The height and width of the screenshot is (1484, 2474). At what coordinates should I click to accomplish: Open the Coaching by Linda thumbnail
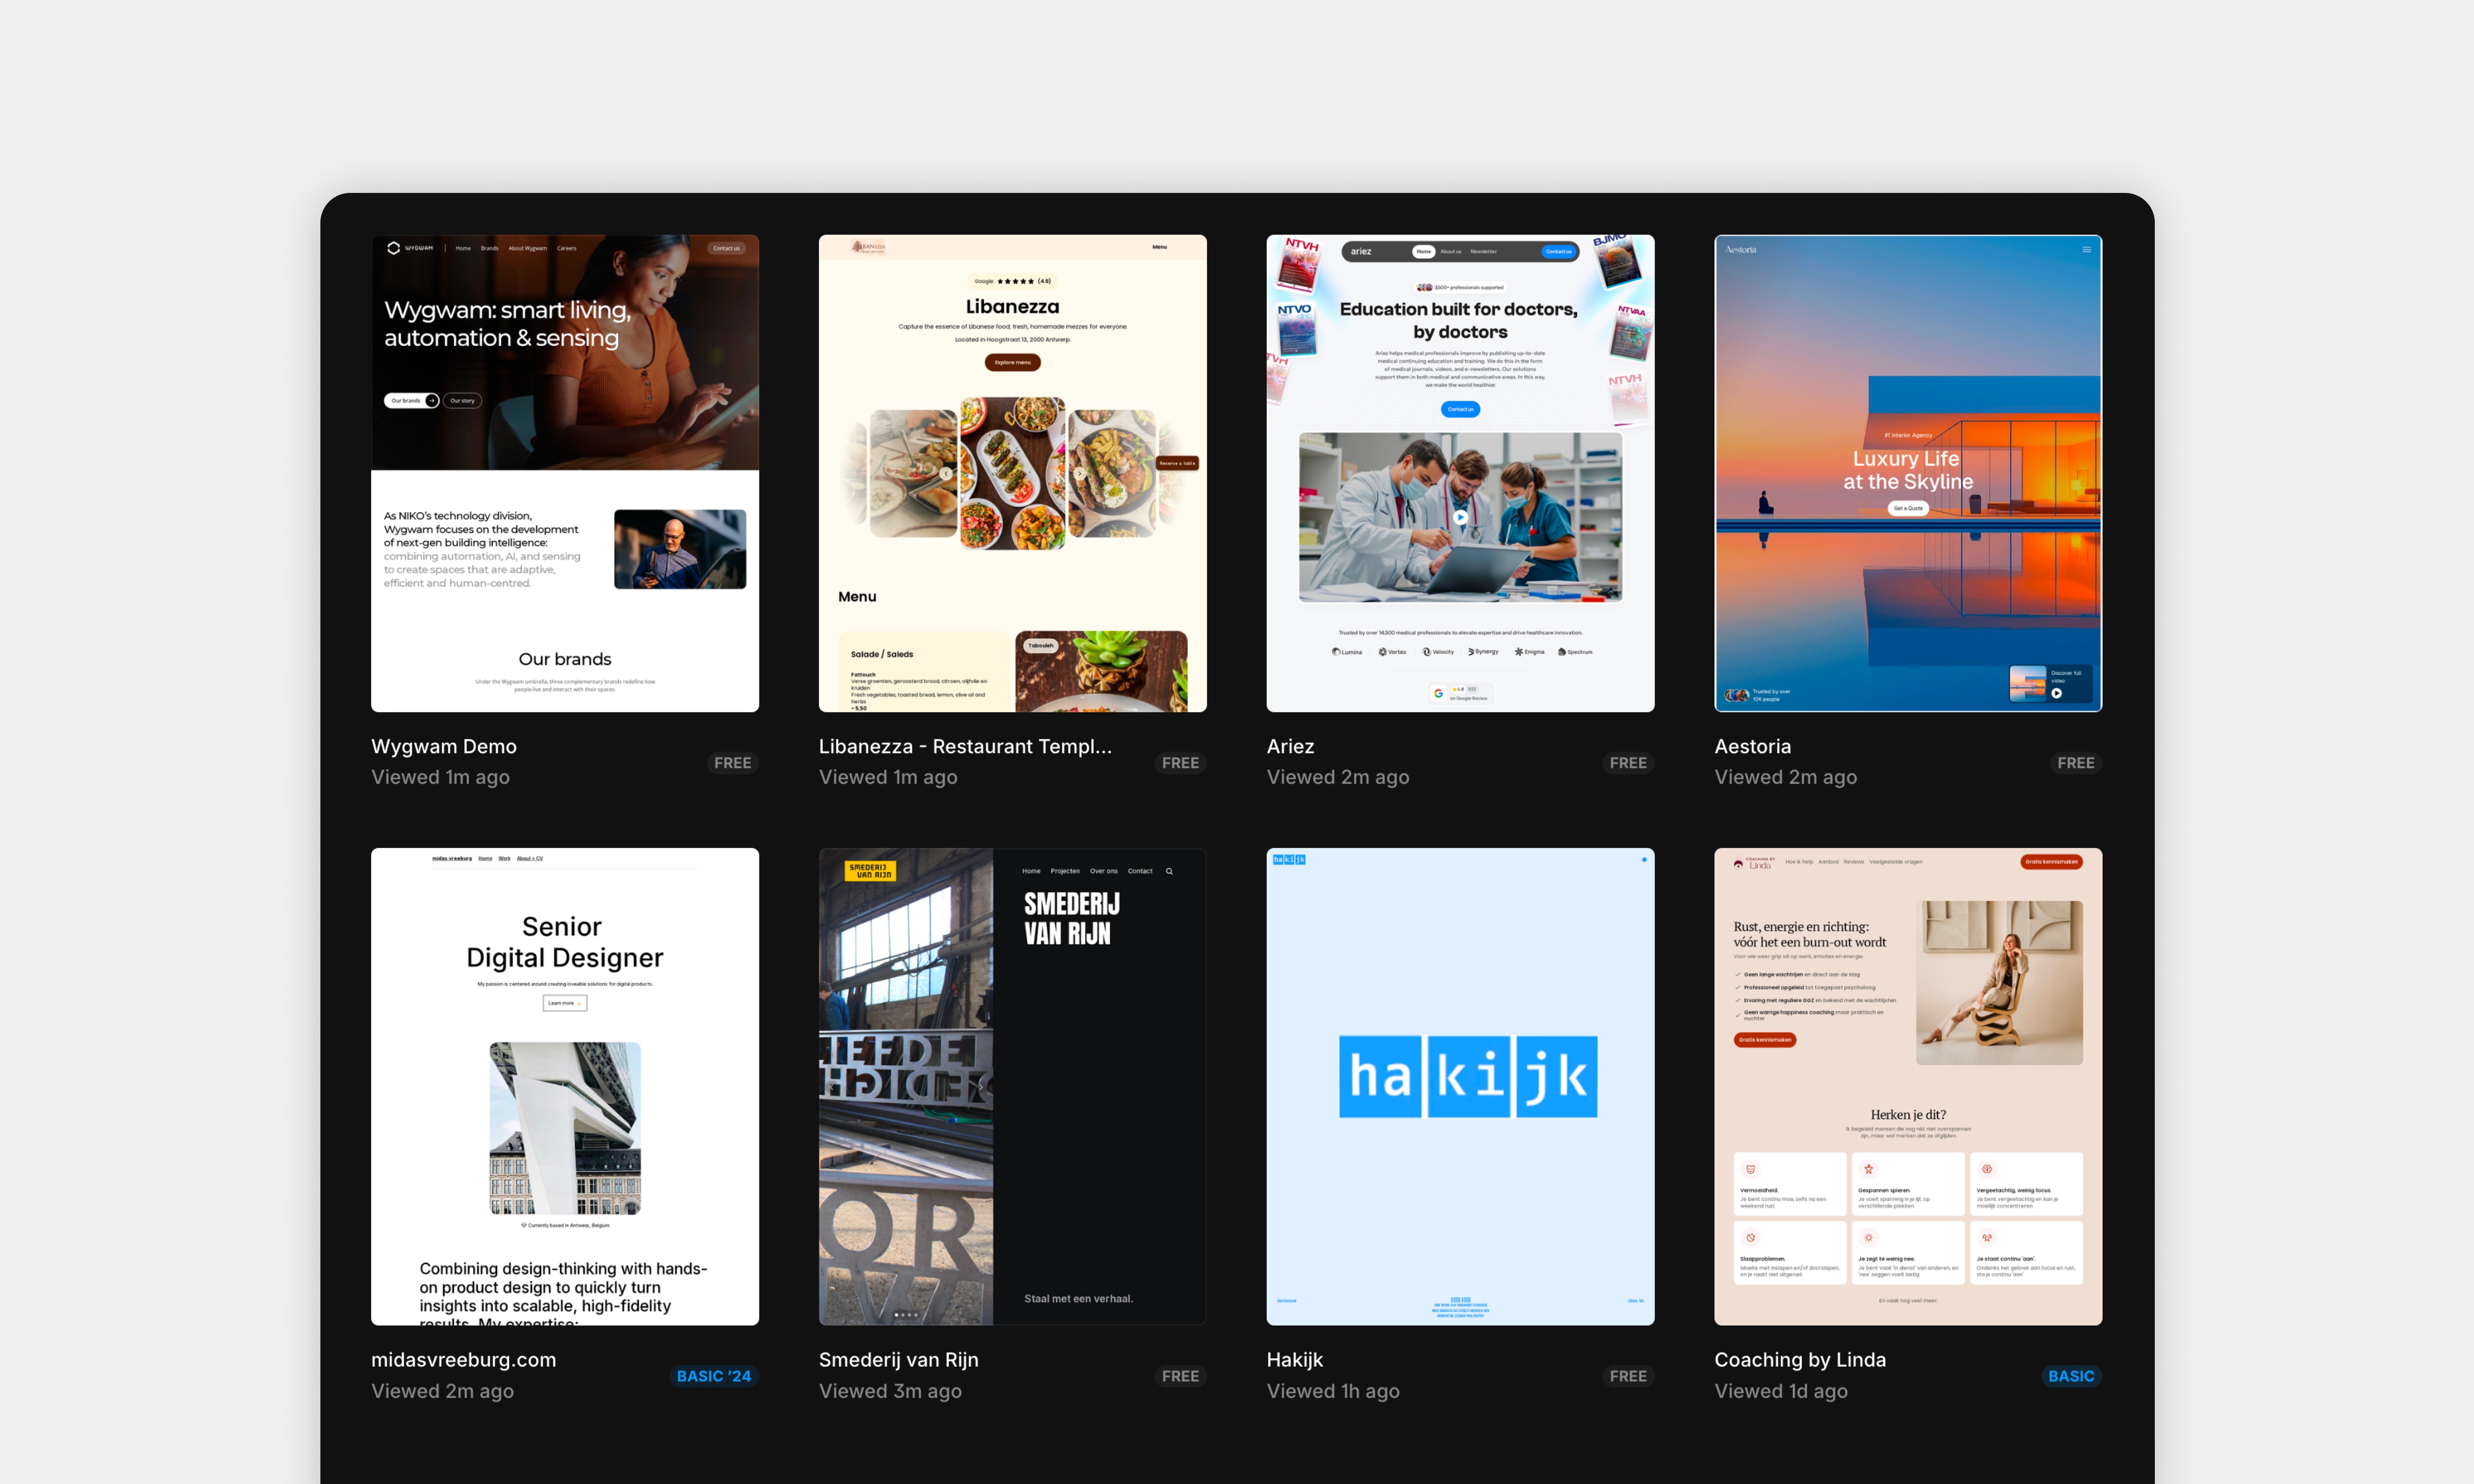click(x=1907, y=1086)
